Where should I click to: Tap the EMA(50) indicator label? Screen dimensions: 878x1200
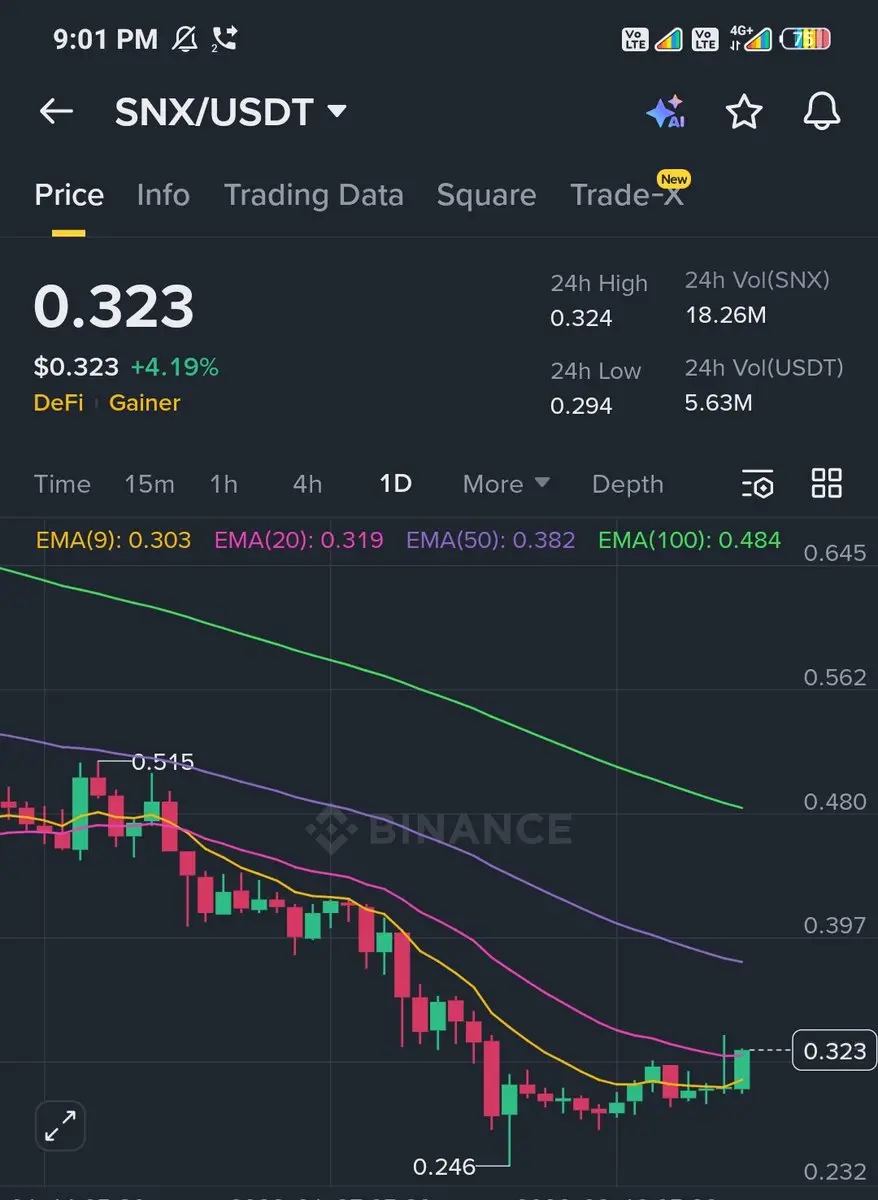(491, 541)
